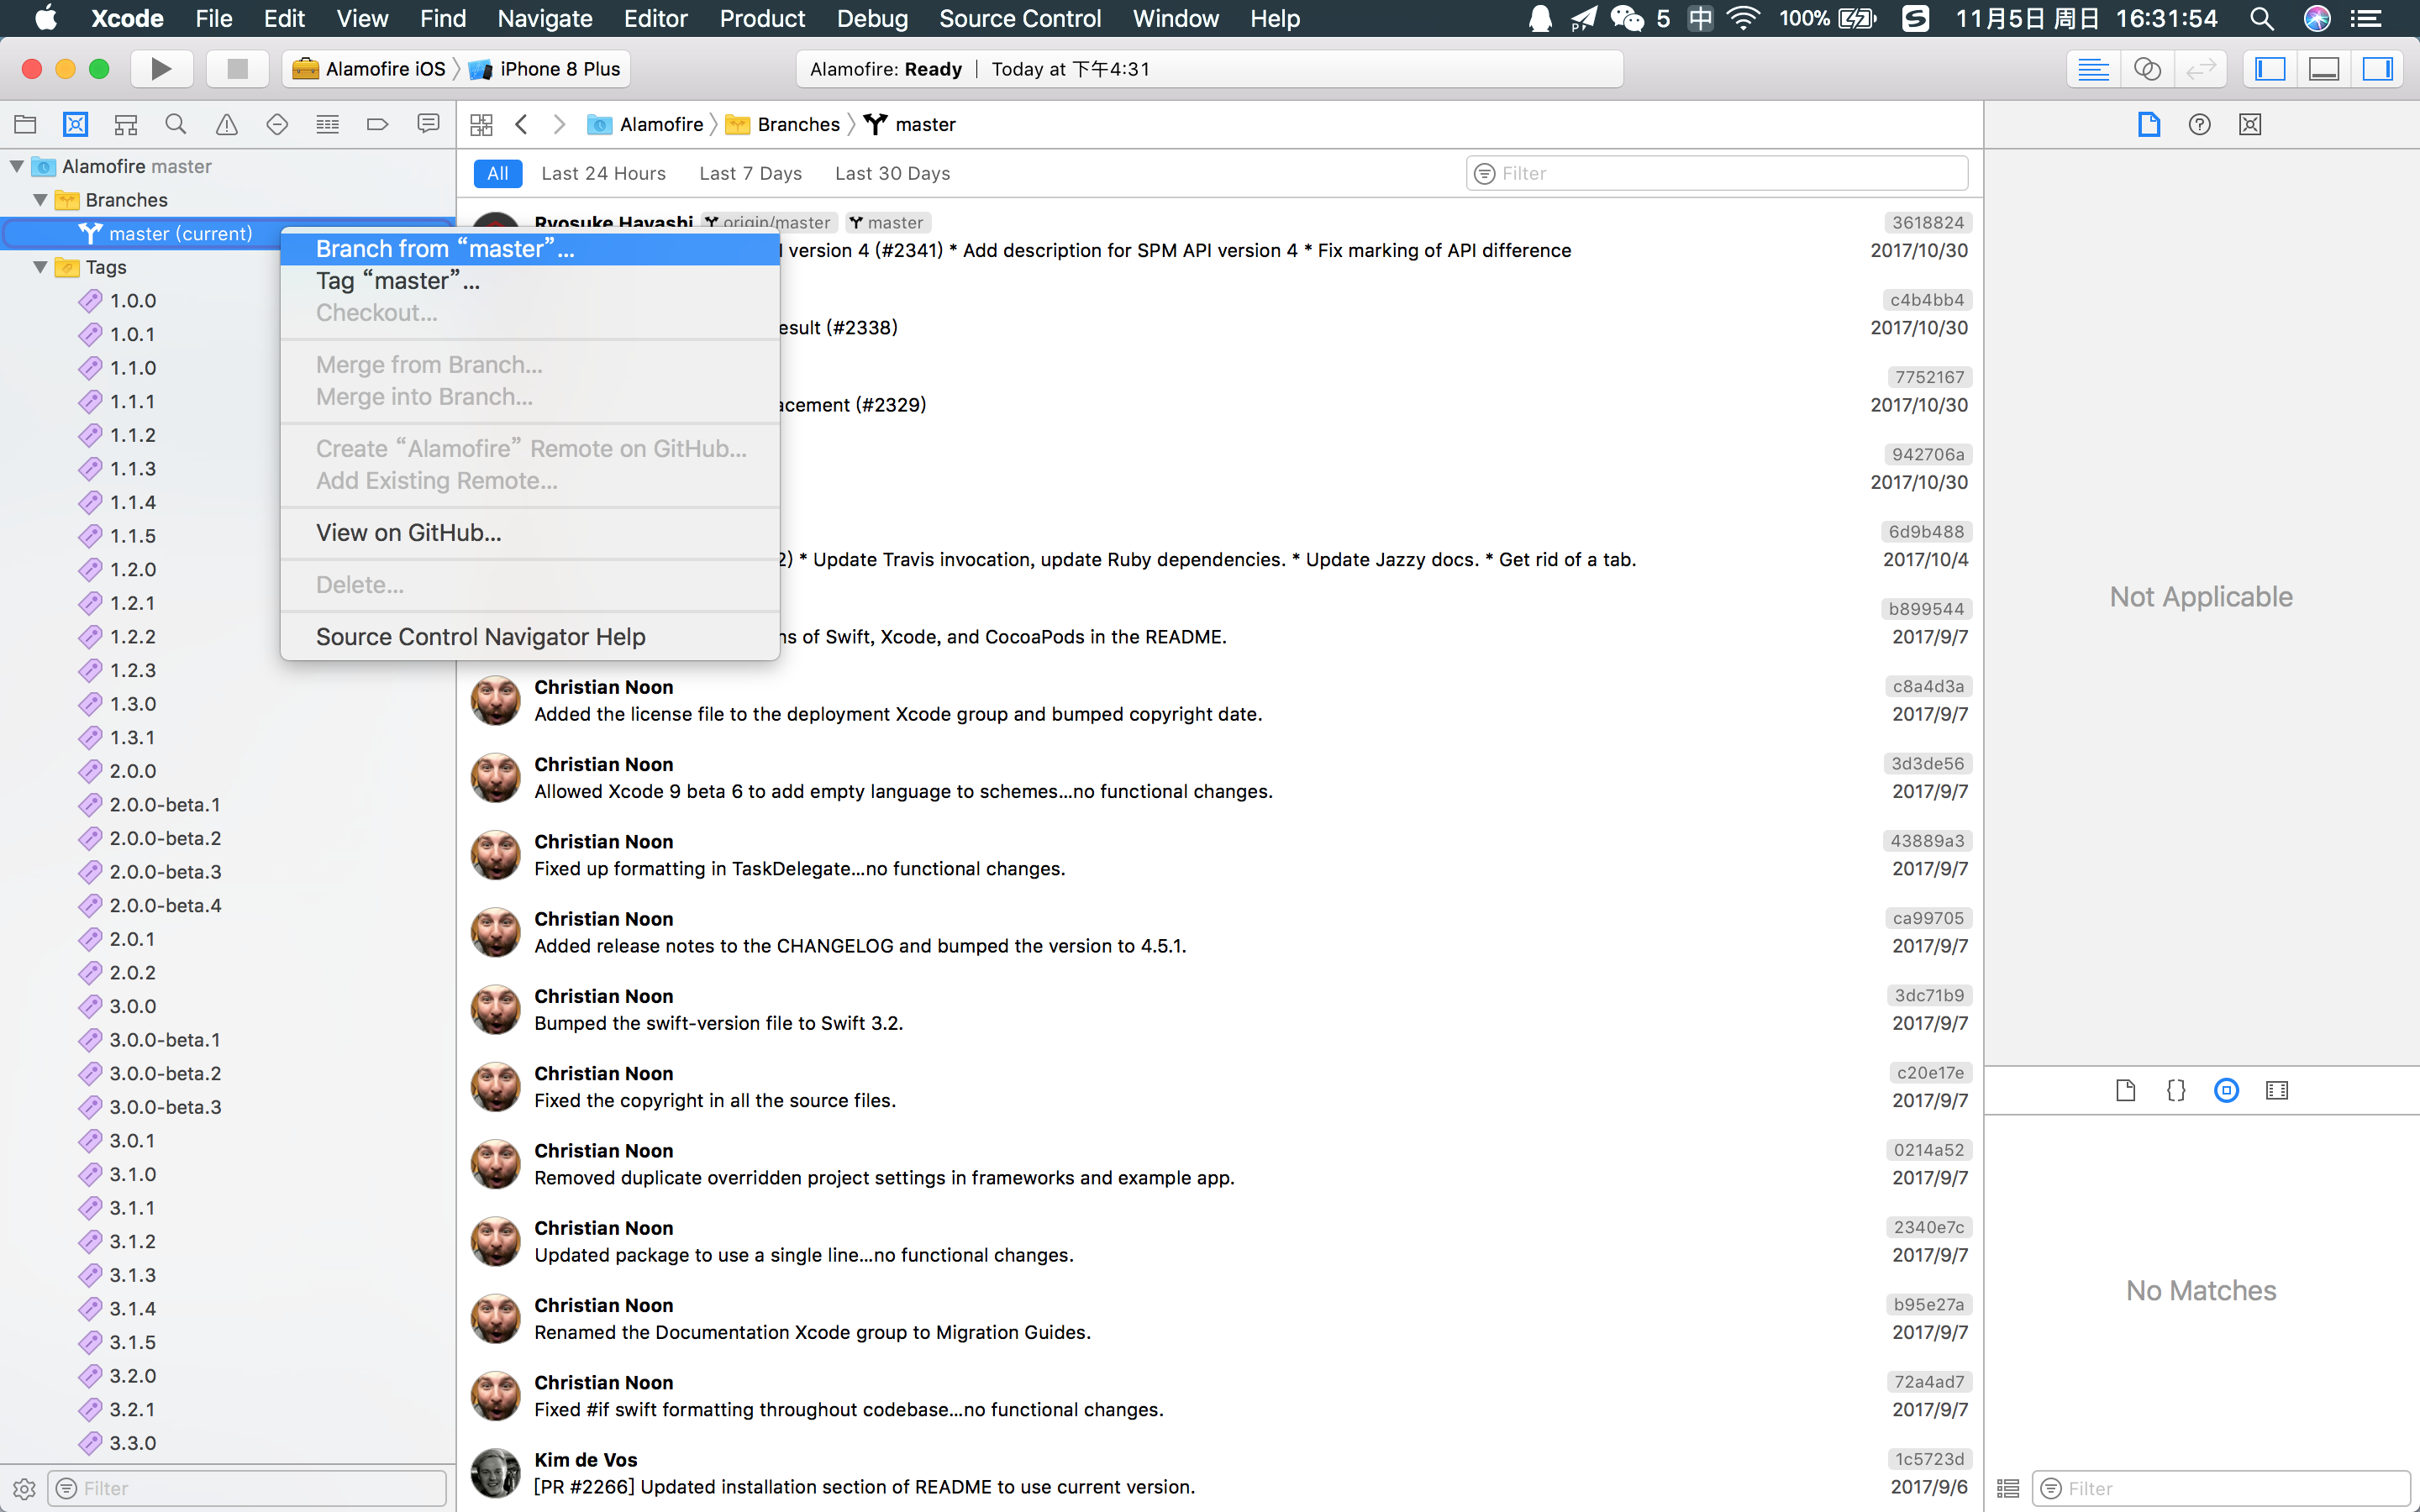Collapse the Branches folder disclosure triangle
2420x1512 pixels.
click(x=40, y=200)
